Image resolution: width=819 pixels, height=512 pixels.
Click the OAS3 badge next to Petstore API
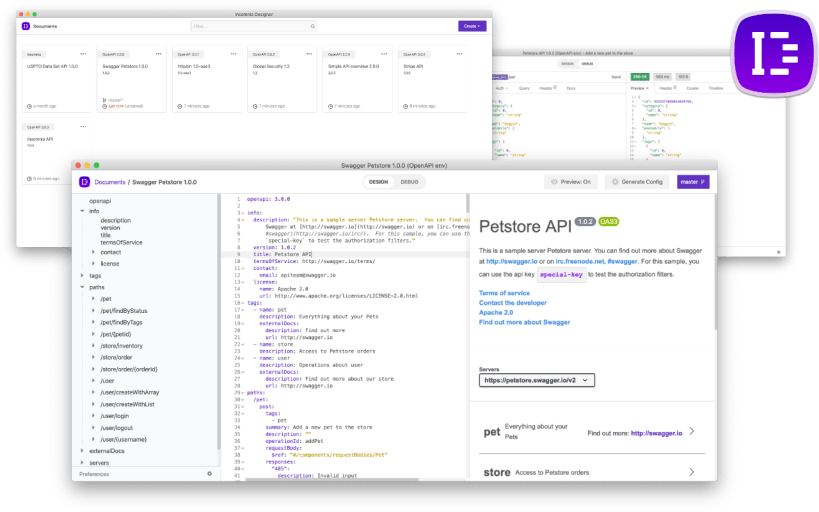tap(609, 222)
